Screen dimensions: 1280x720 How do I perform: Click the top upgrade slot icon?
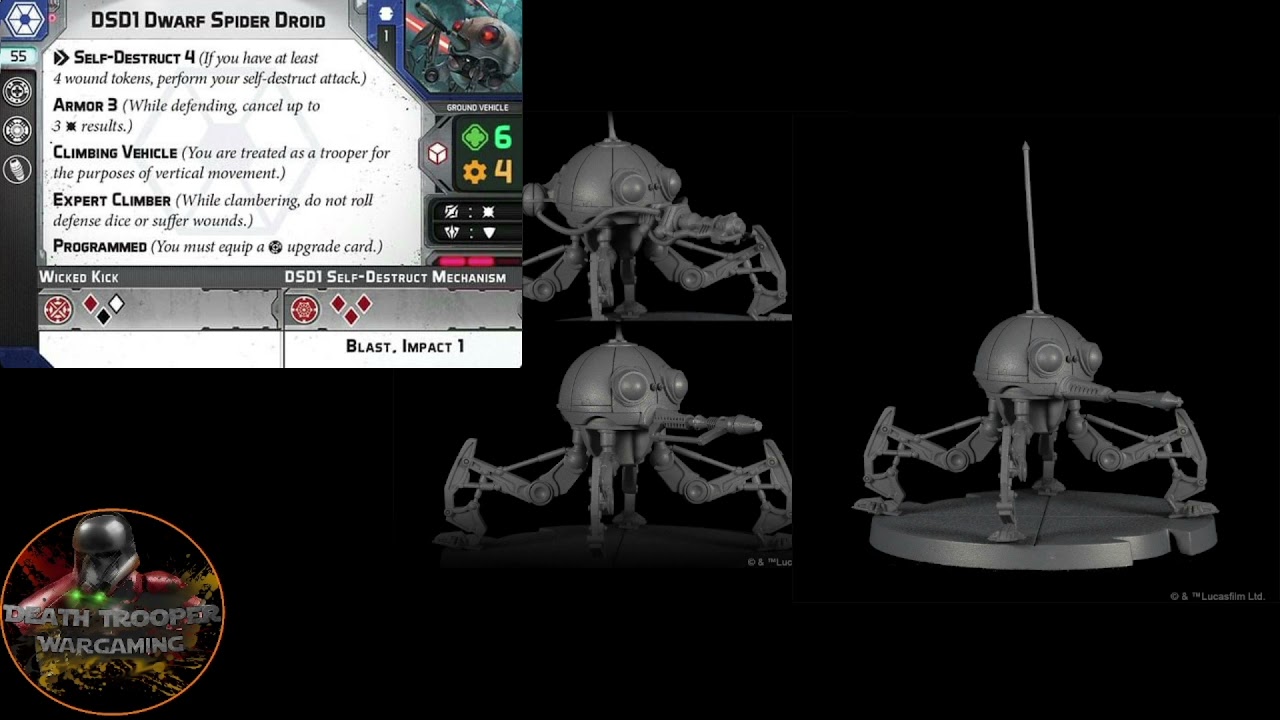click(x=18, y=91)
